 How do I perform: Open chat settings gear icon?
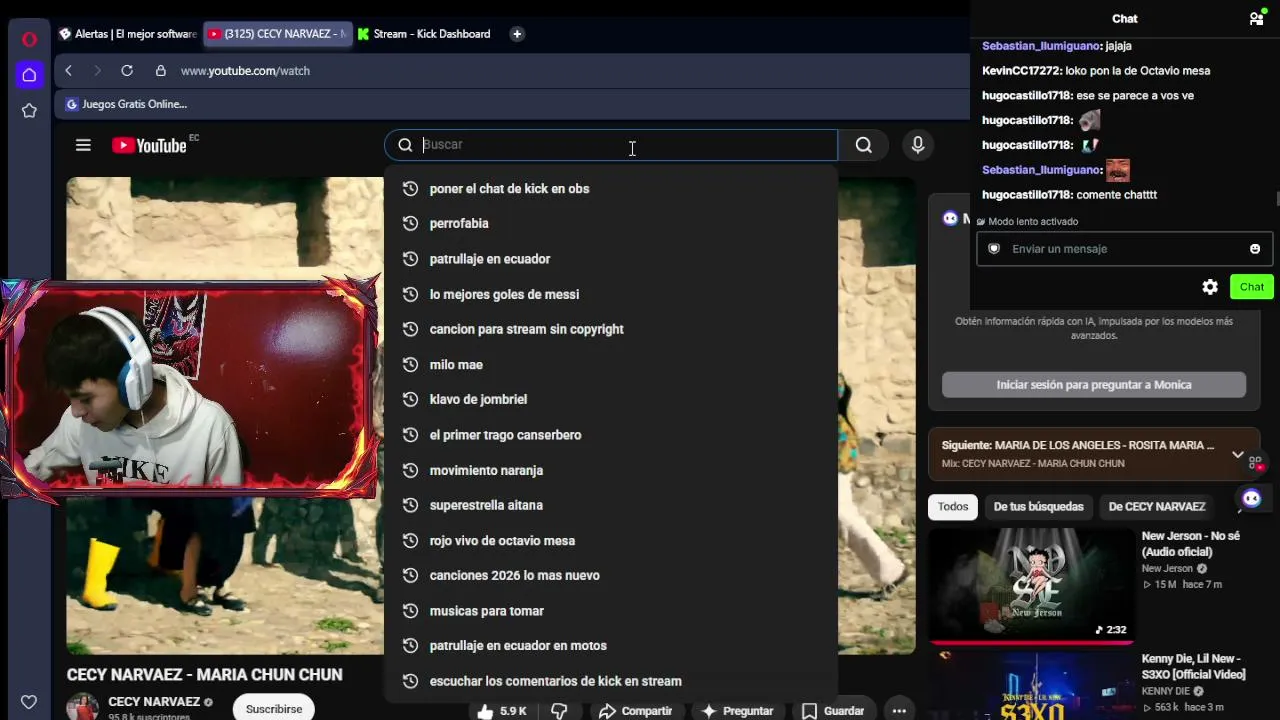point(1210,287)
